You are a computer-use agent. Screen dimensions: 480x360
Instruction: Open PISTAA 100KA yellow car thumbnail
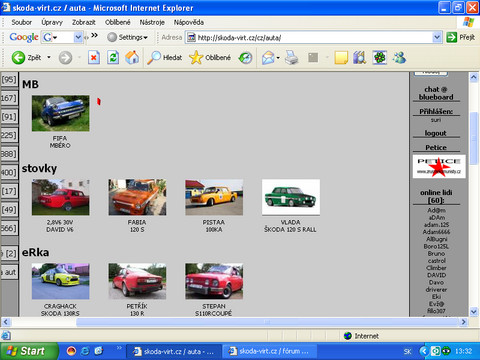tap(214, 197)
